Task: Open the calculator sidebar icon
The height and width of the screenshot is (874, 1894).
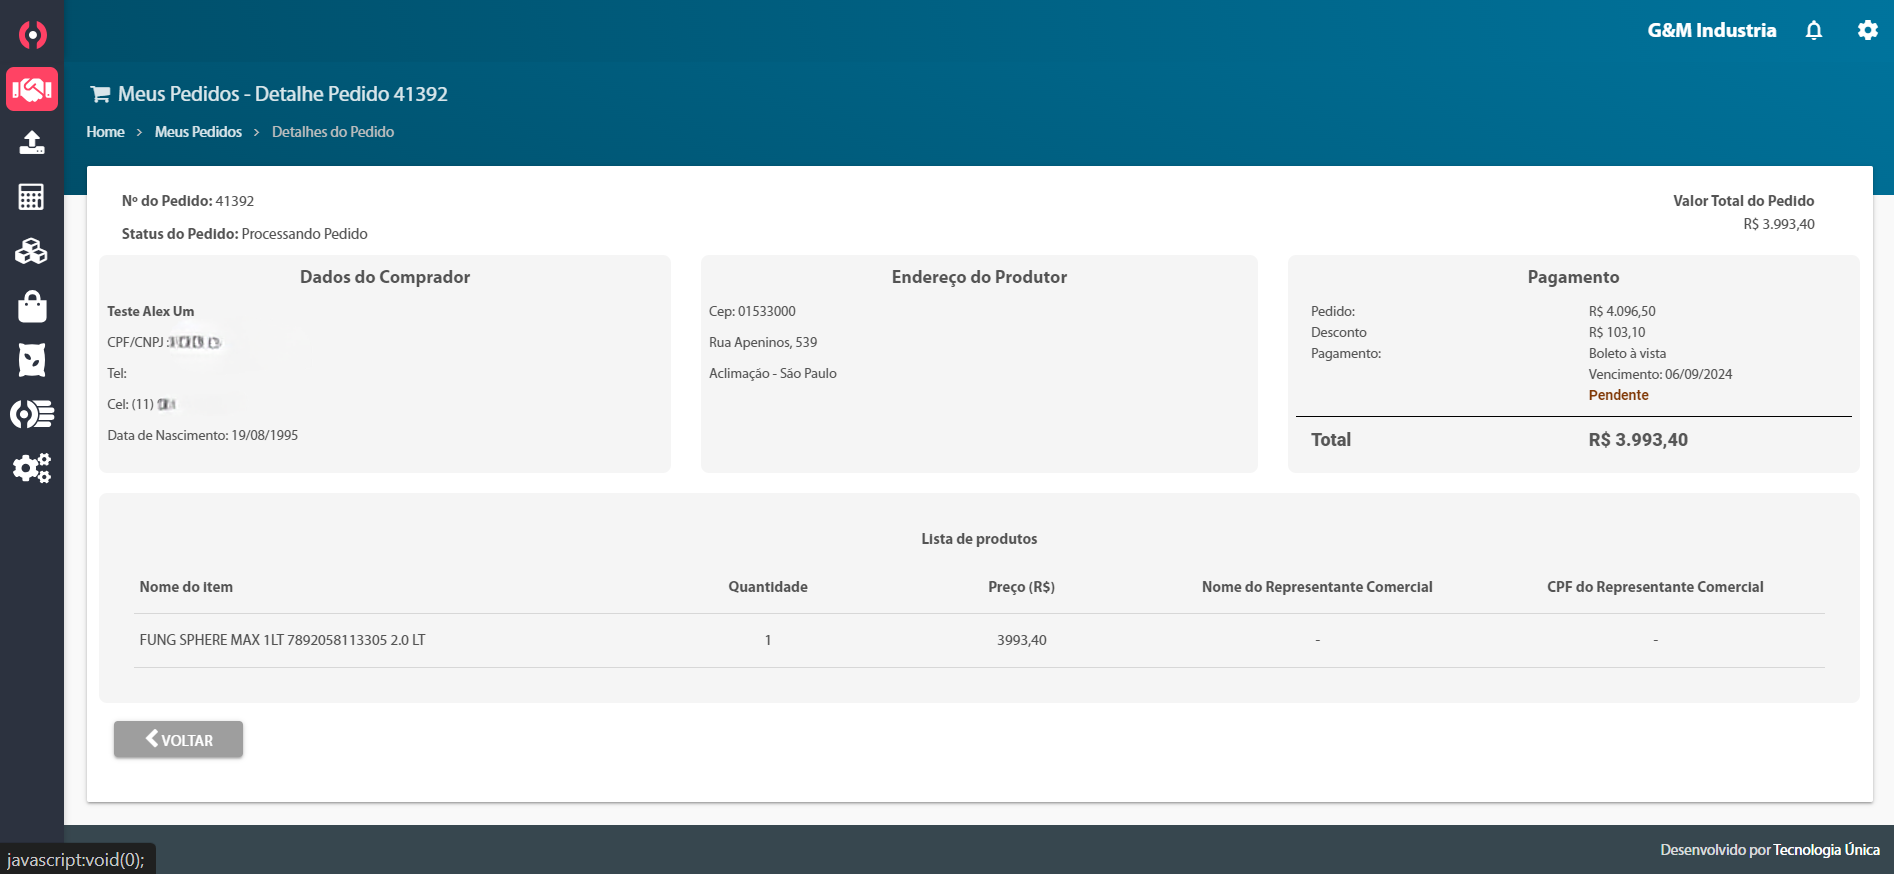Action: coord(32,197)
